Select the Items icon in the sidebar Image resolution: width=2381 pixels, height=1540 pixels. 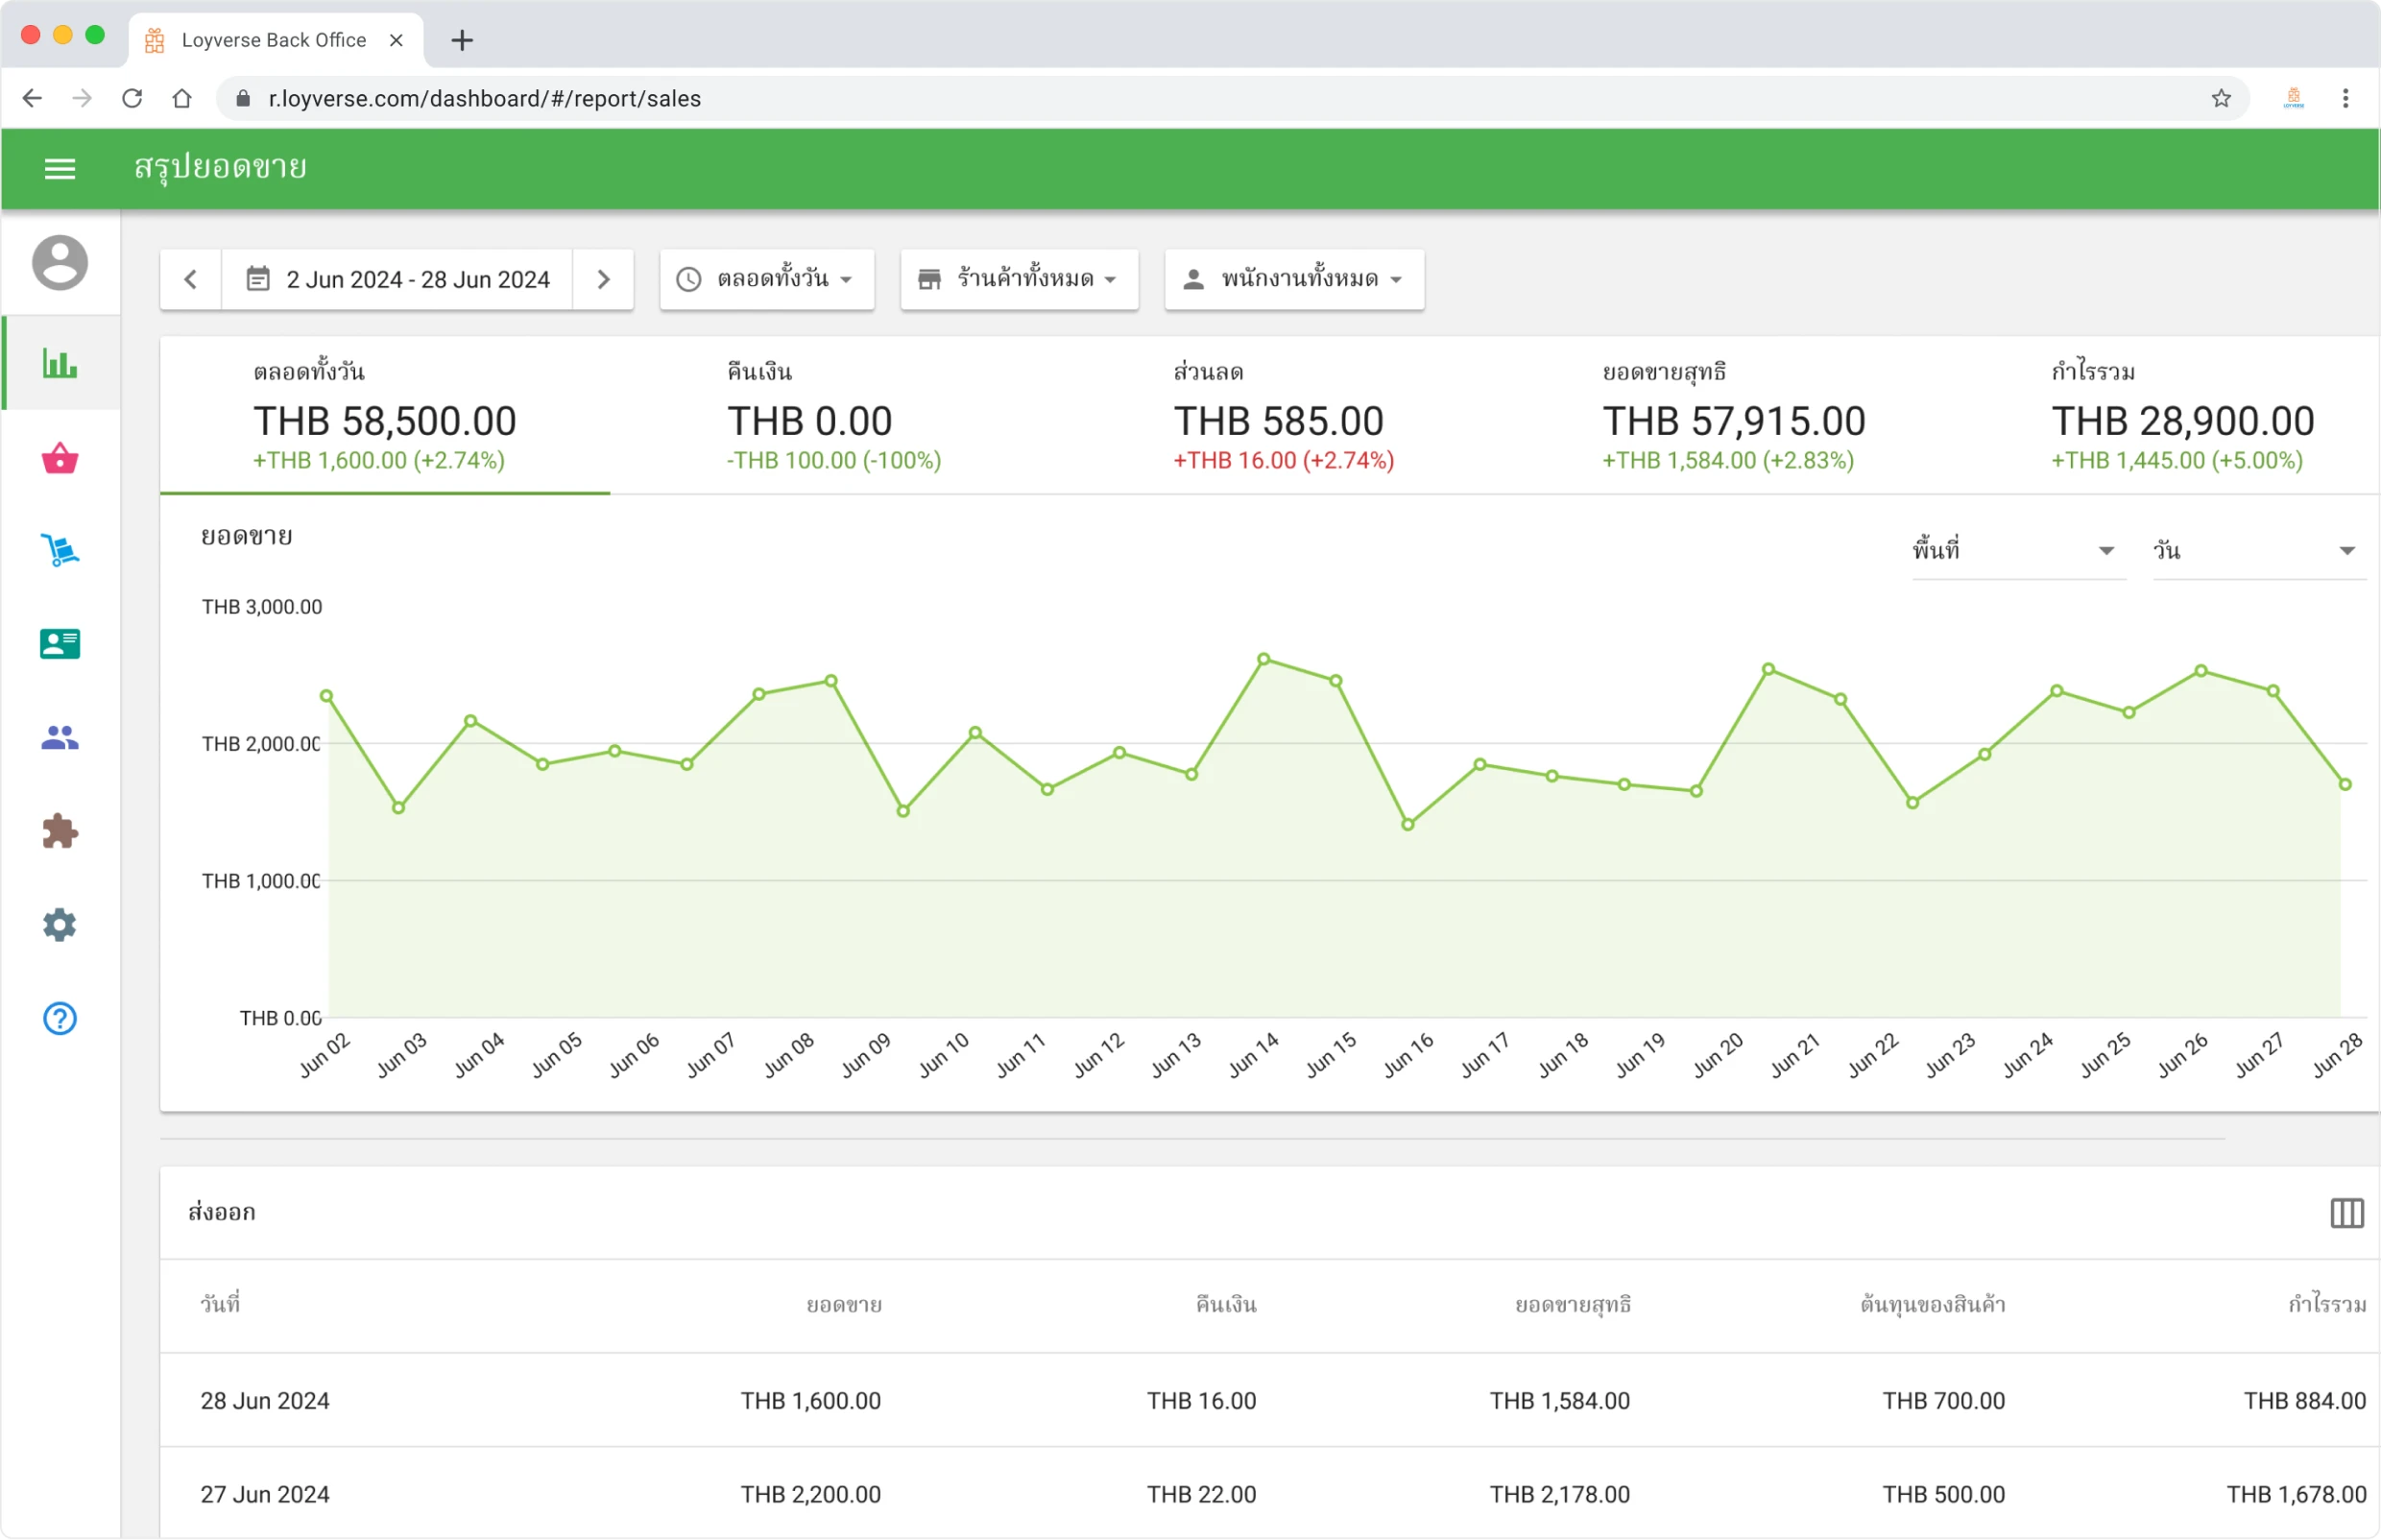[60, 458]
